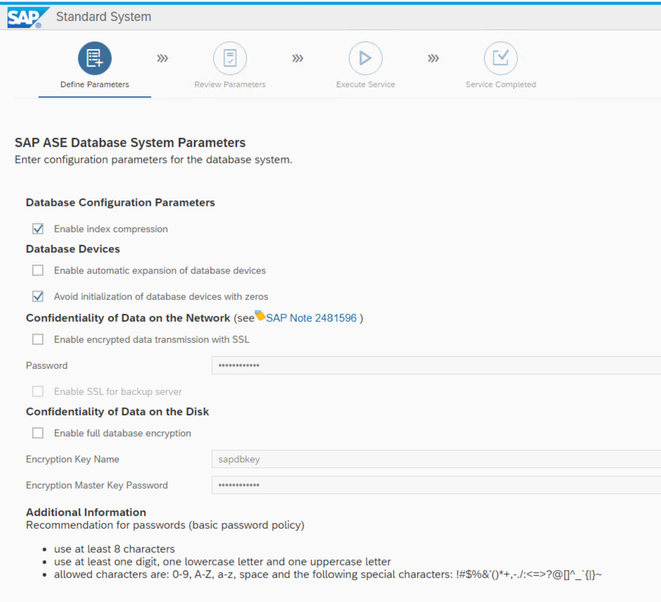Click chevrons between Review and Execute steps

[x=298, y=58]
